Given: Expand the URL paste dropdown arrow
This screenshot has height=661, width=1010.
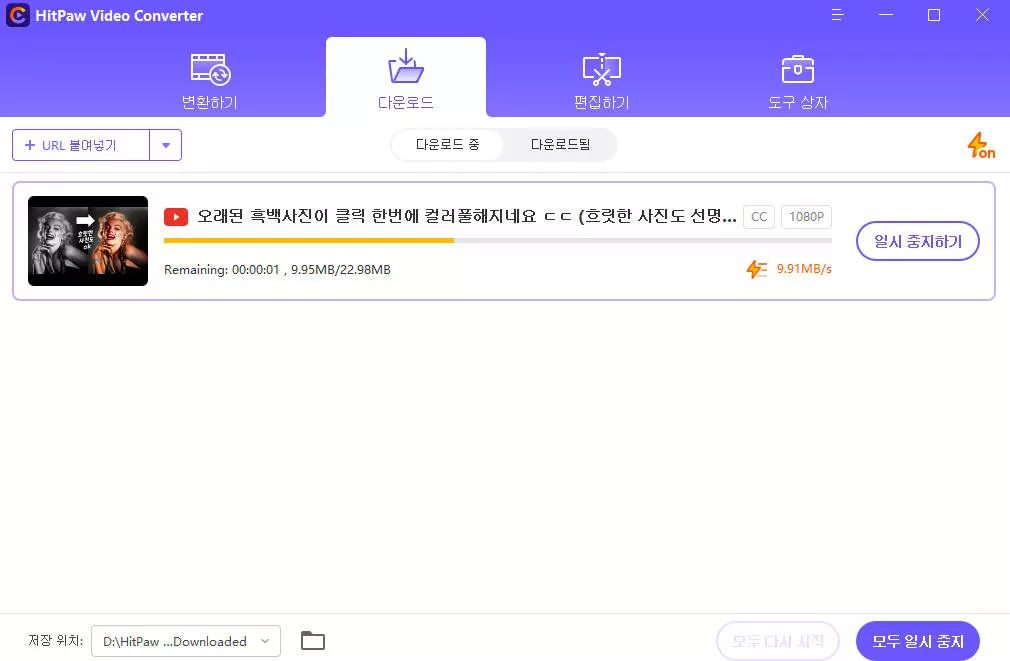Looking at the screenshot, I should [x=165, y=145].
